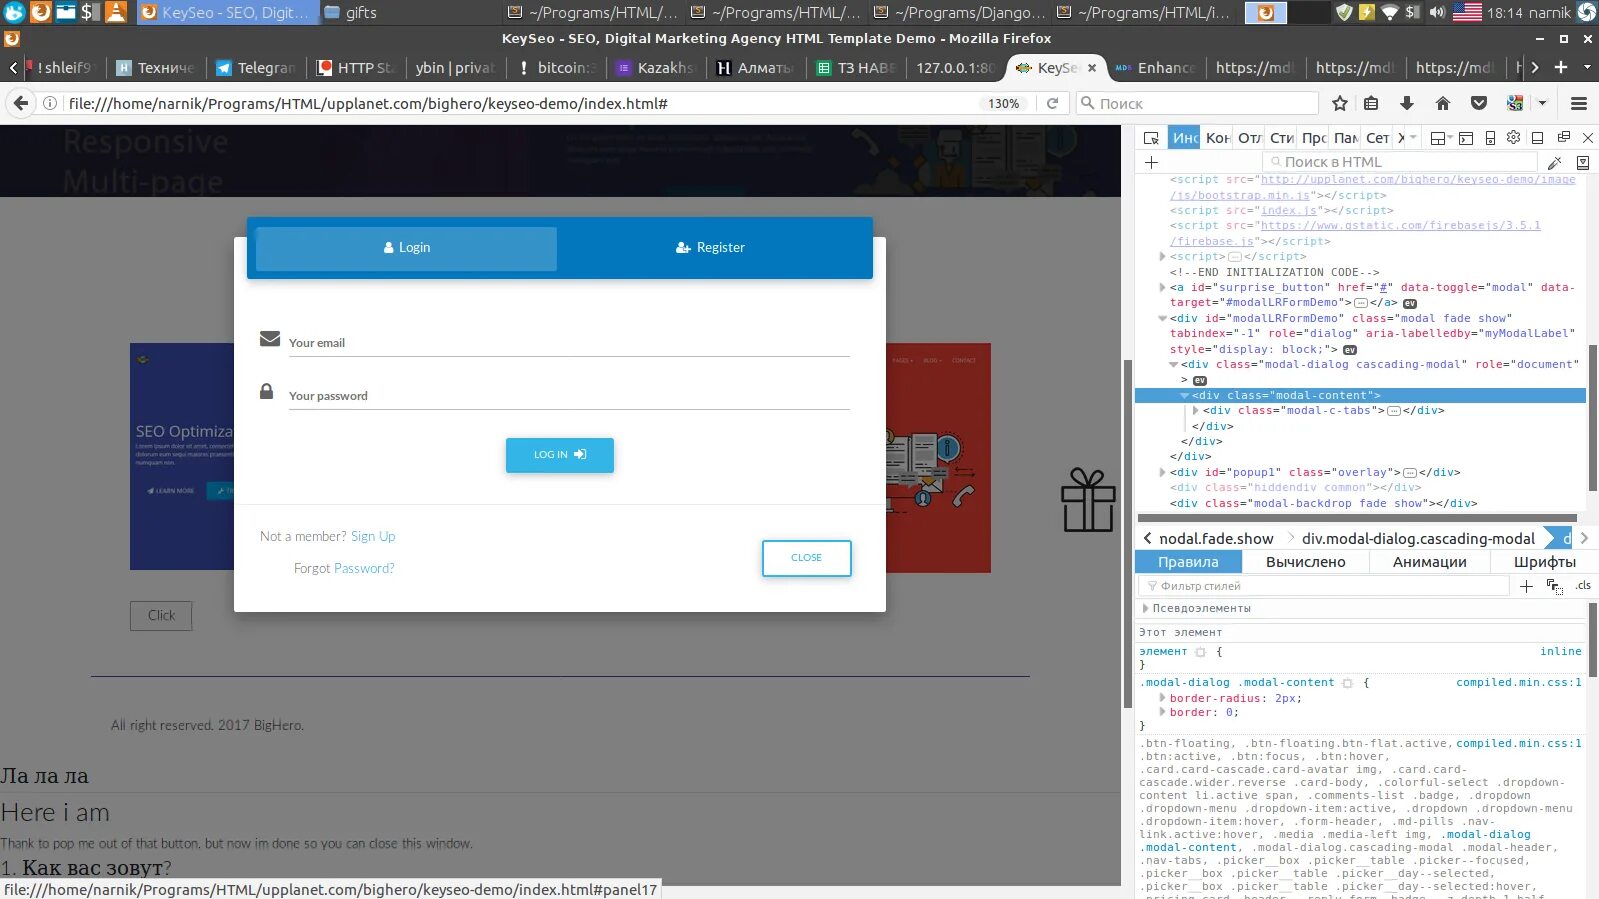Click the Your email field

click(x=569, y=343)
